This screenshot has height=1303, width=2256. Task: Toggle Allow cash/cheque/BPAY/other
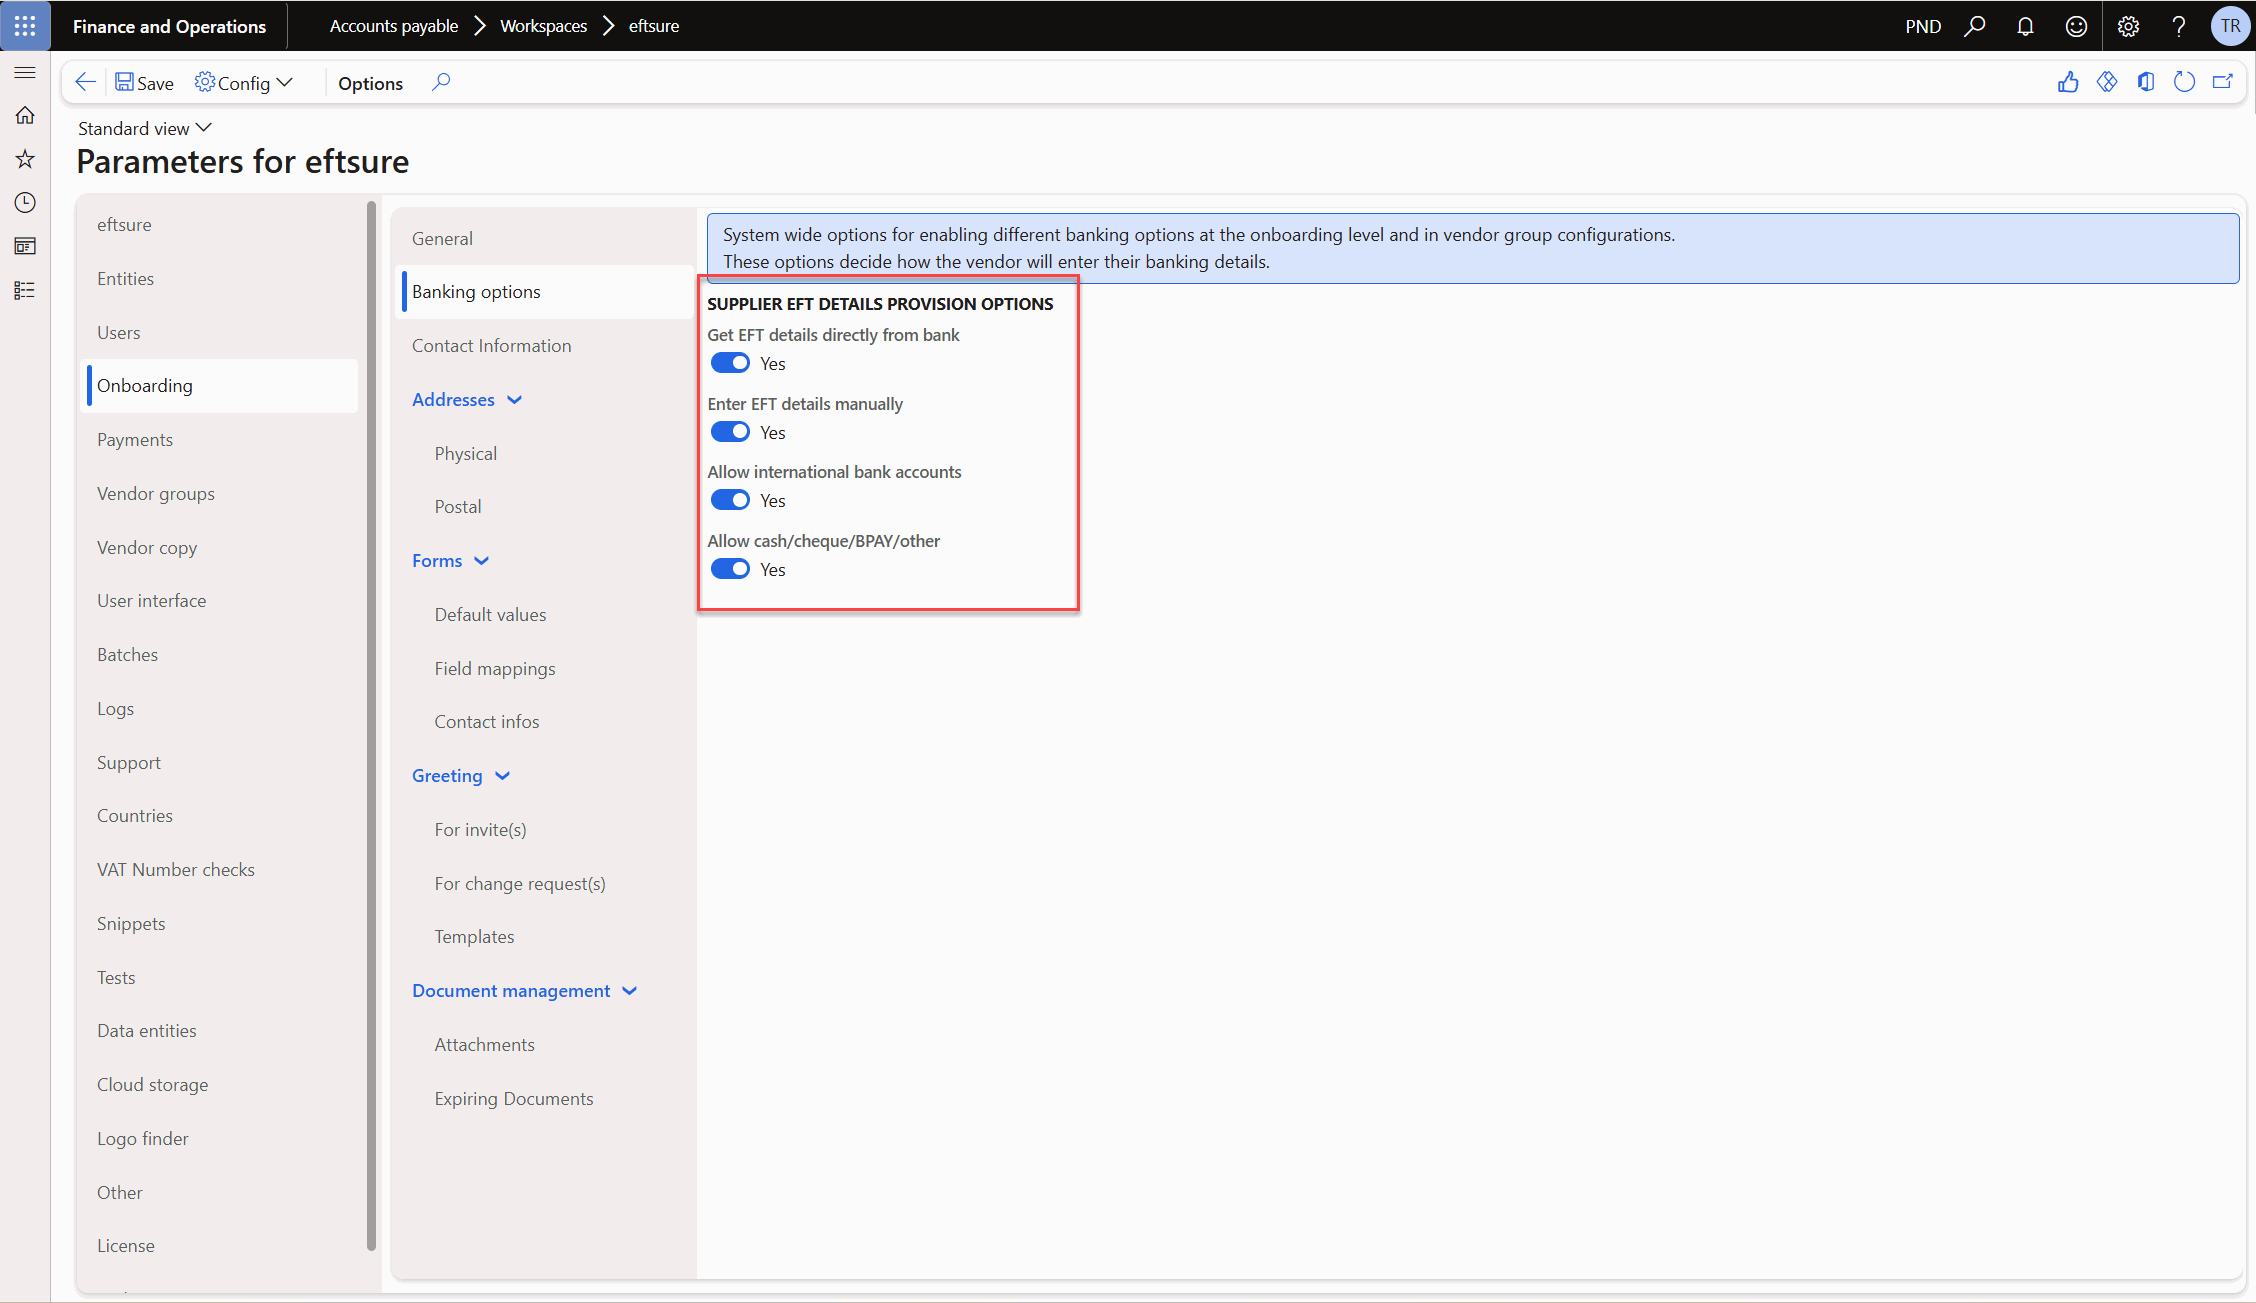coord(730,569)
